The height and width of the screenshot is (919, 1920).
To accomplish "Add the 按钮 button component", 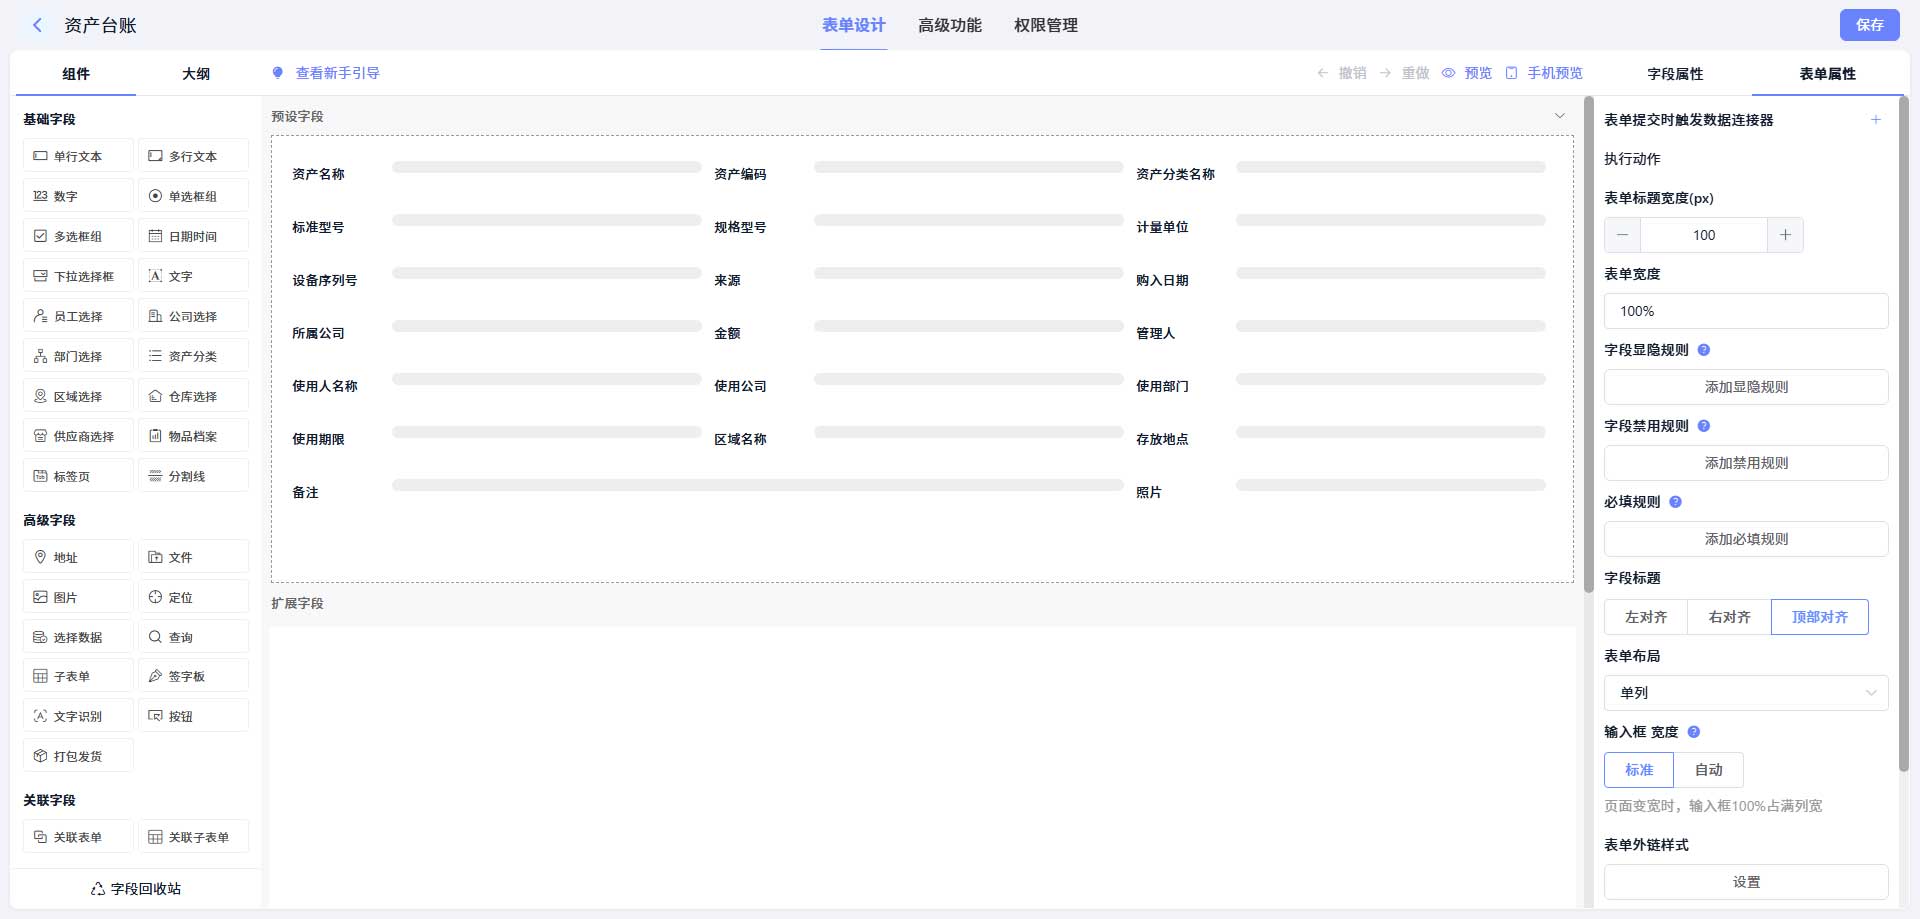I will pos(193,716).
